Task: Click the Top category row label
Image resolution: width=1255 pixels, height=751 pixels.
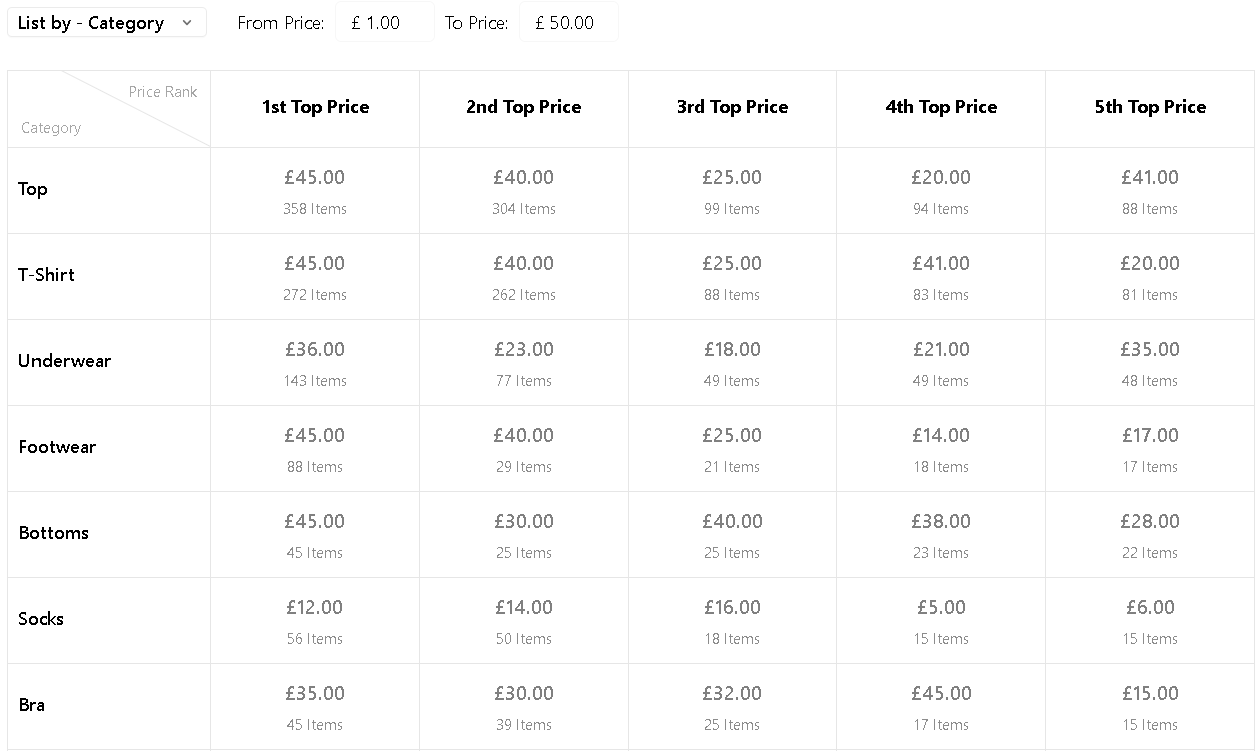Action: [33, 189]
